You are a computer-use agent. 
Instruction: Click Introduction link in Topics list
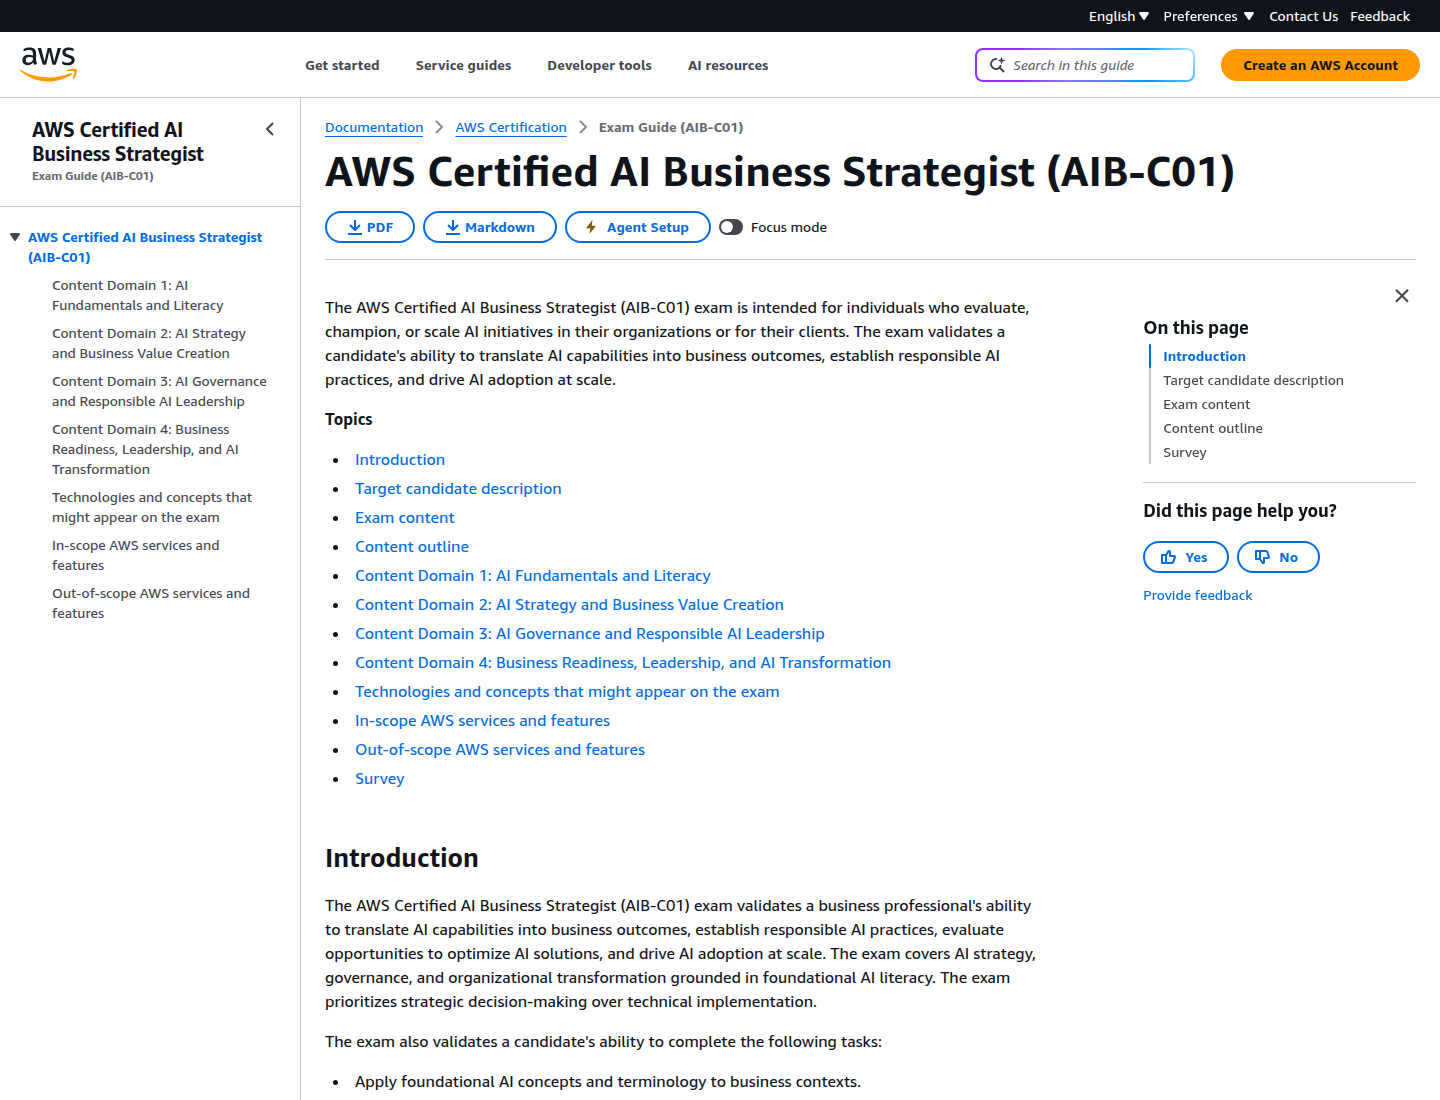[x=400, y=459]
